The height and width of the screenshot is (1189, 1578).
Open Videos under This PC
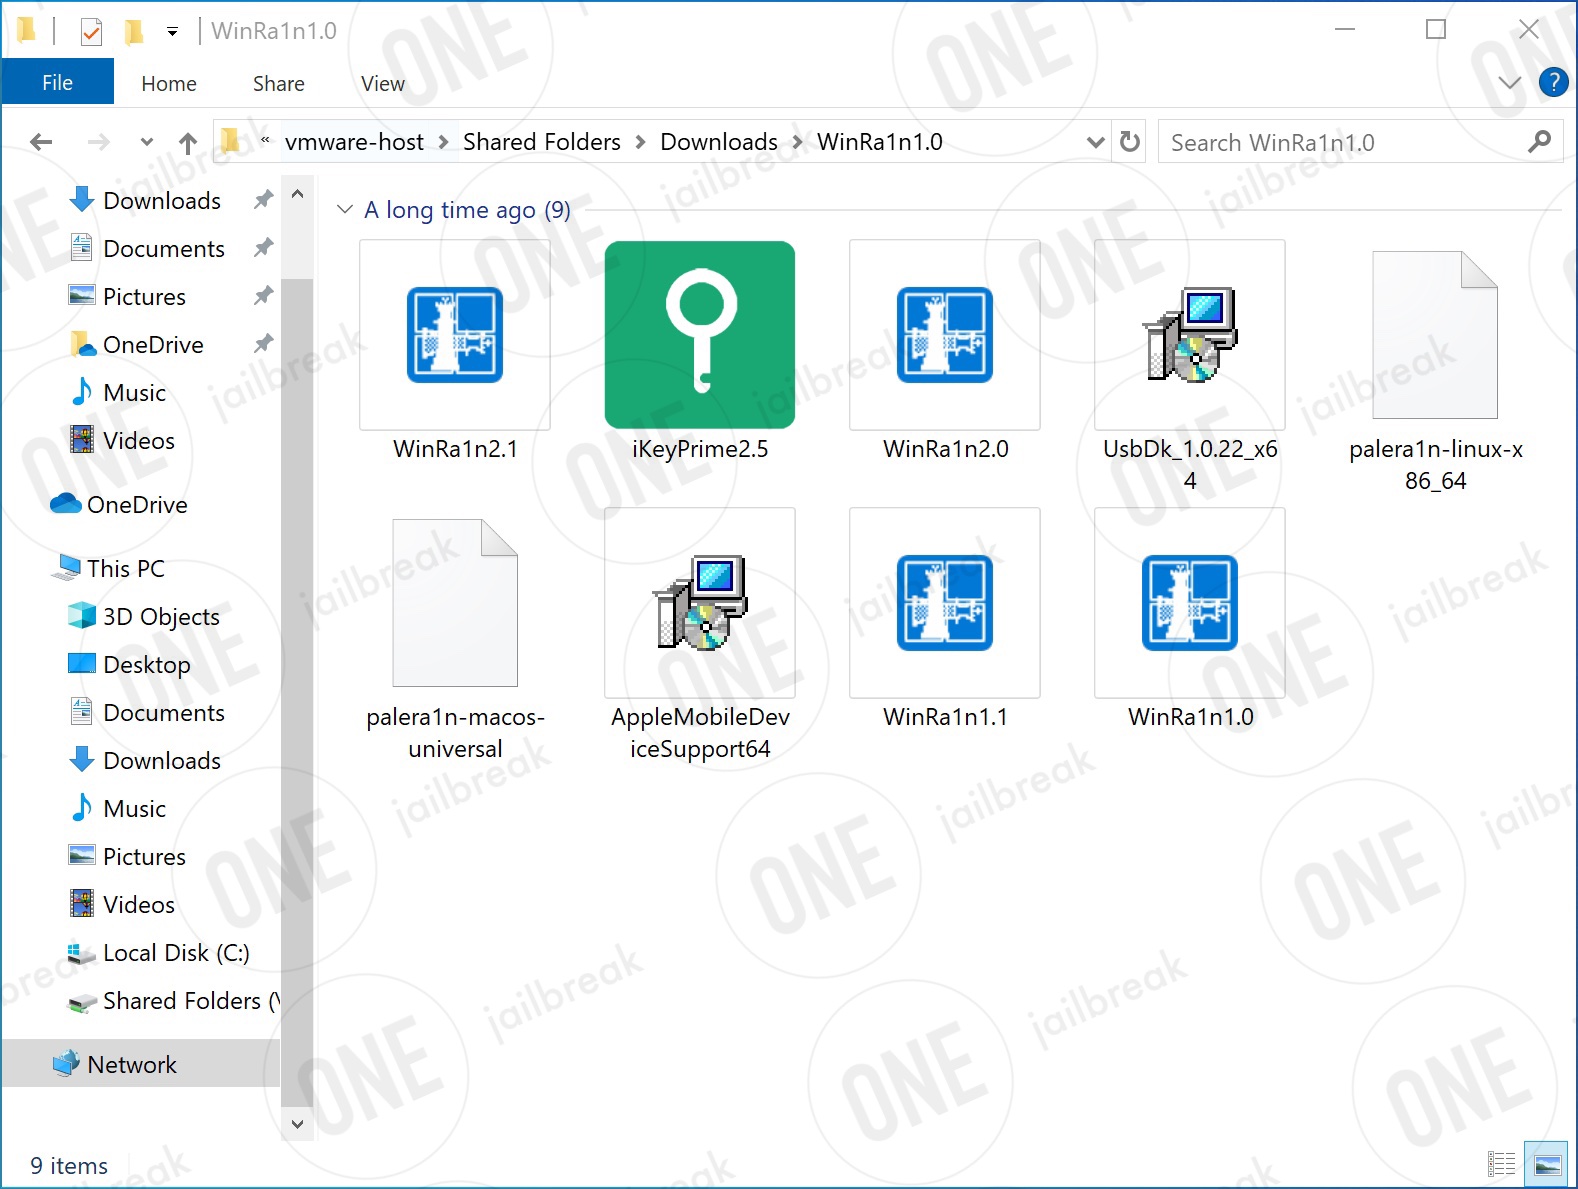pyautogui.click(x=138, y=905)
